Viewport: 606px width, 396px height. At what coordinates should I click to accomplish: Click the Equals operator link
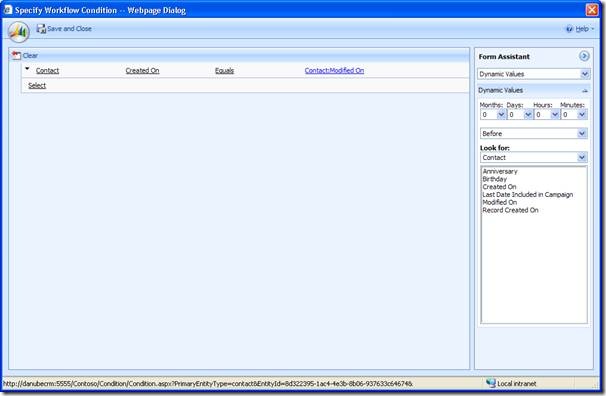pyautogui.click(x=225, y=71)
